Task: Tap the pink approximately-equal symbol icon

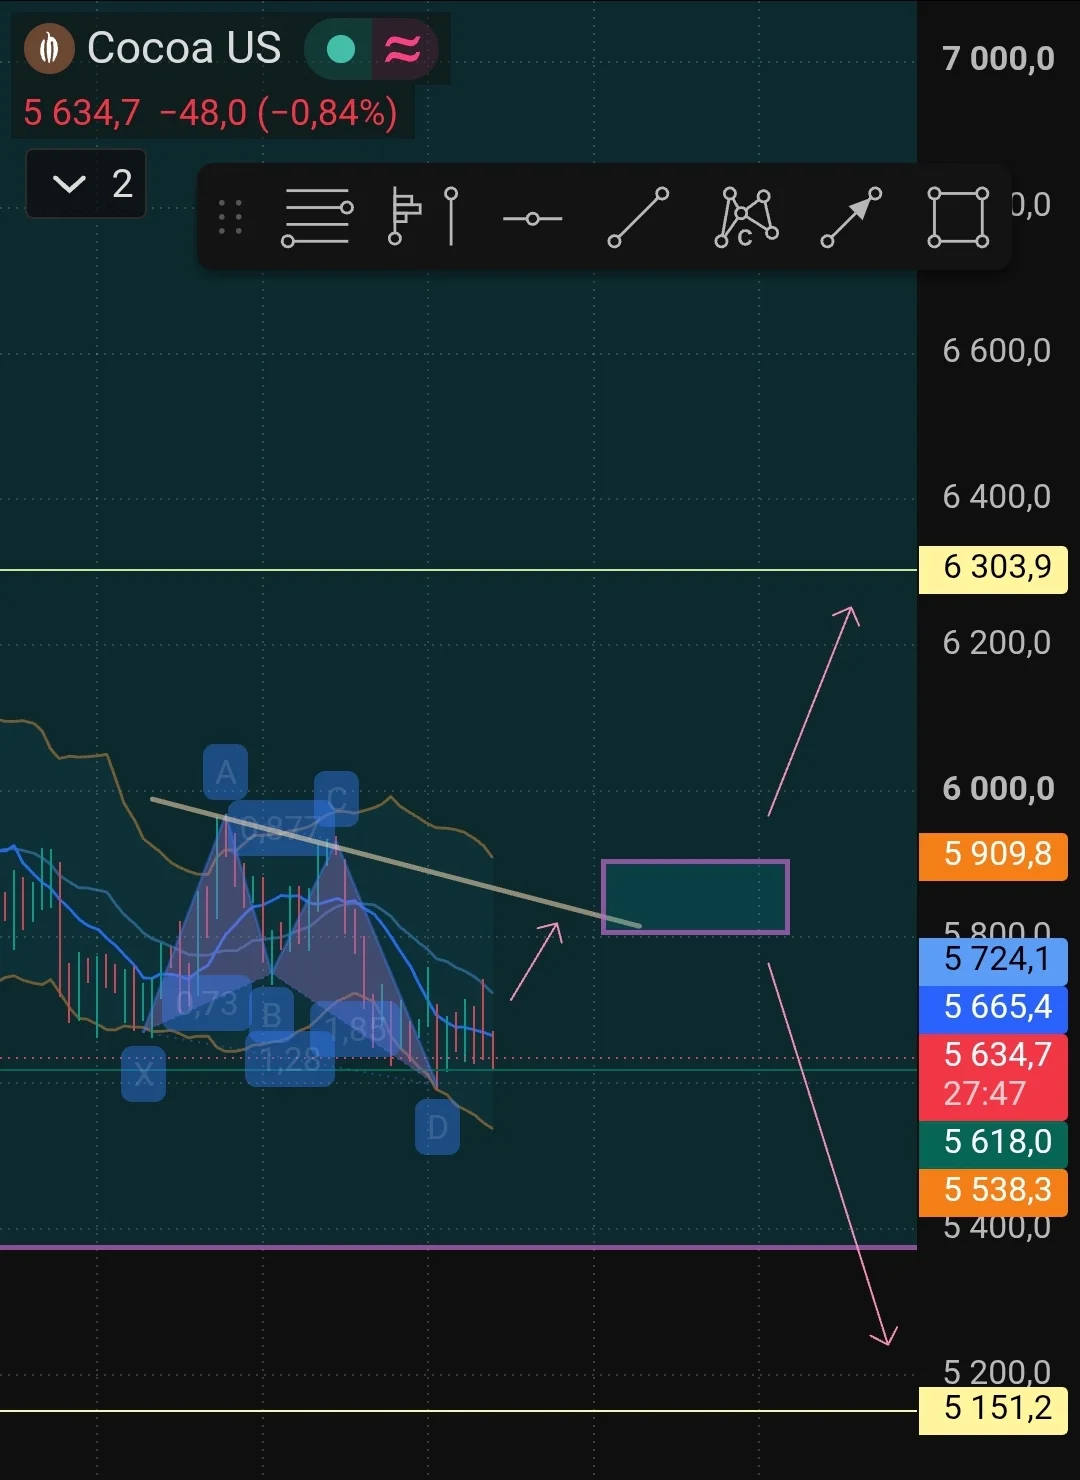Action: (403, 49)
